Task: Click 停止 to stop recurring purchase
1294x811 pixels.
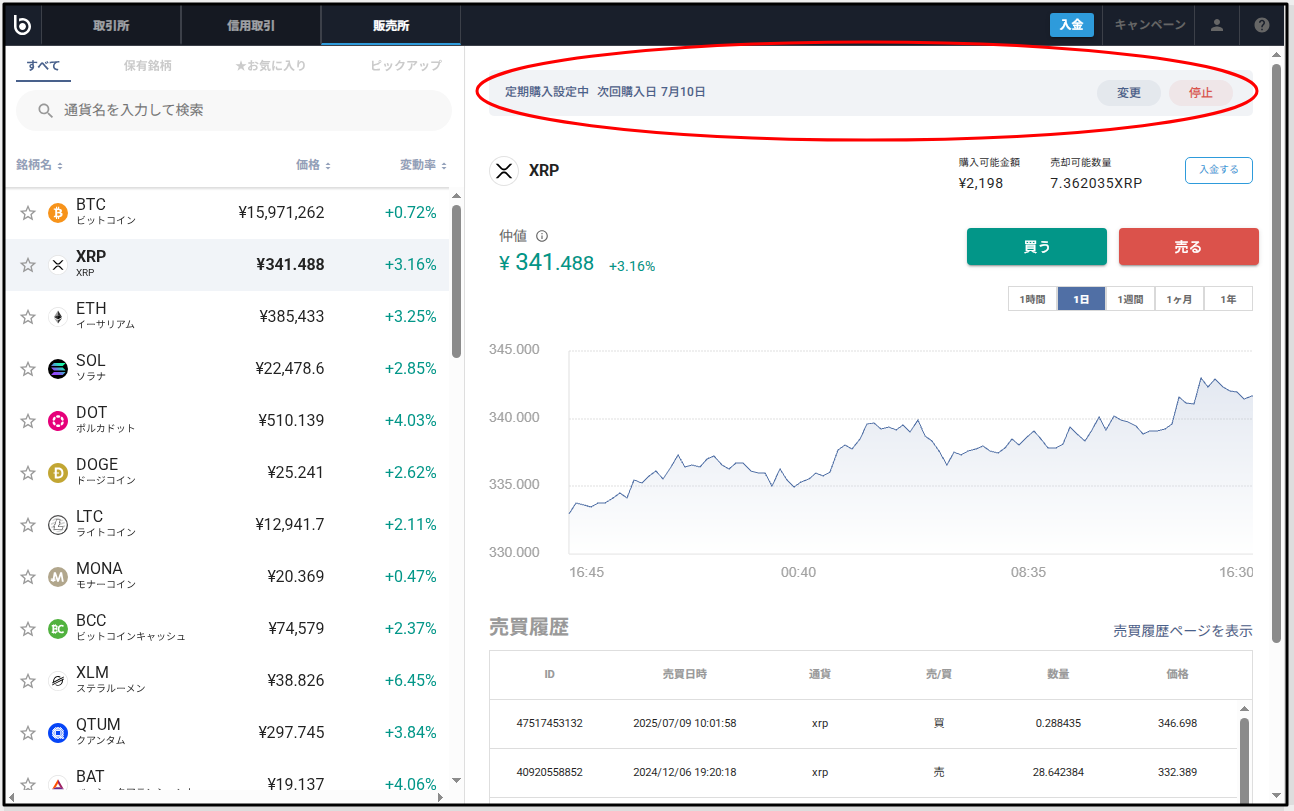Action: pyautogui.click(x=1201, y=93)
